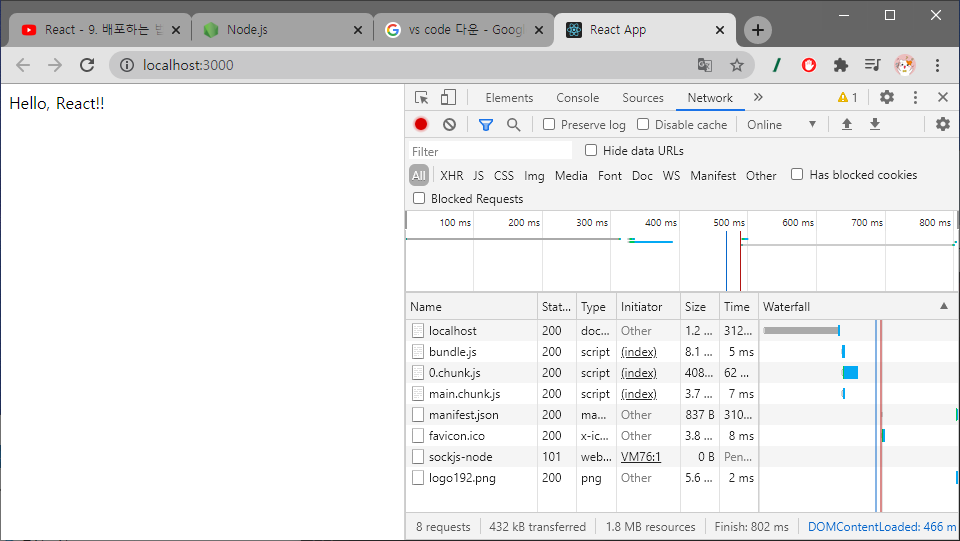The image size is (960, 541).
Task: Sort by Name column header
Action: [471, 307]
